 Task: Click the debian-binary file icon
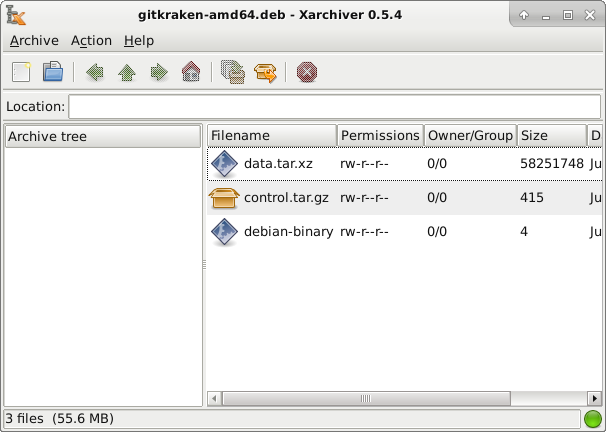[224, 232]
